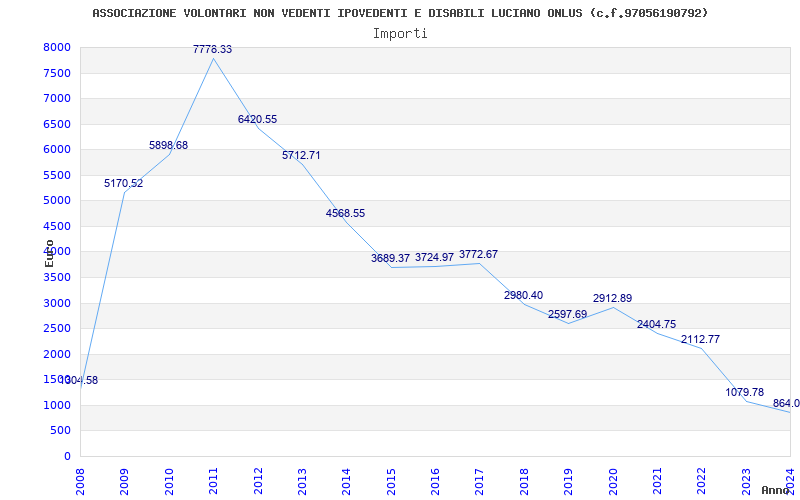Screen dimensions: 800x500
Task: Click the 2597.69 data label
Action: tap(567, 314)
